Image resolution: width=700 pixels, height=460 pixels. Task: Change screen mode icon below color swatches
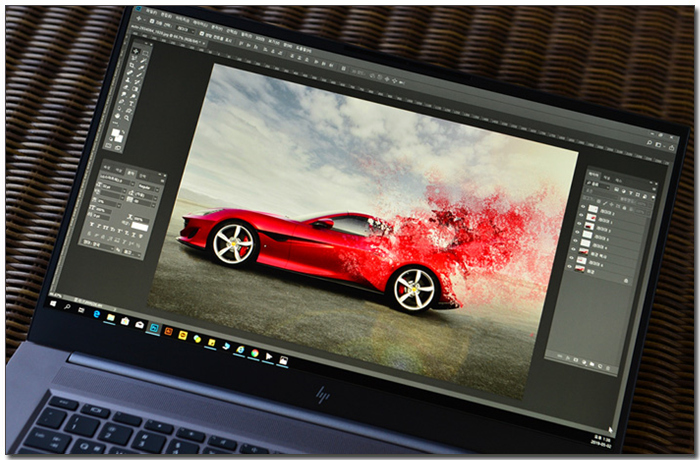point(118,148)
